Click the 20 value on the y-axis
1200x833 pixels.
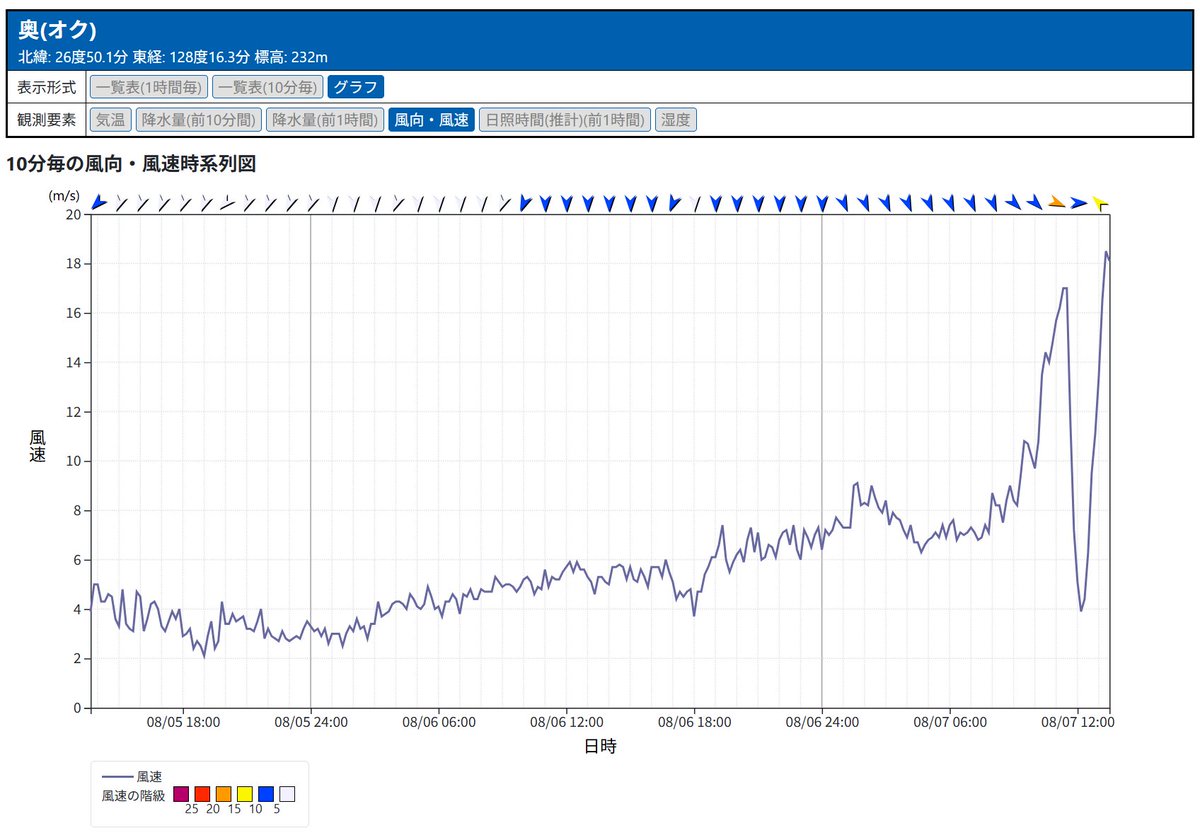point(73,214)
